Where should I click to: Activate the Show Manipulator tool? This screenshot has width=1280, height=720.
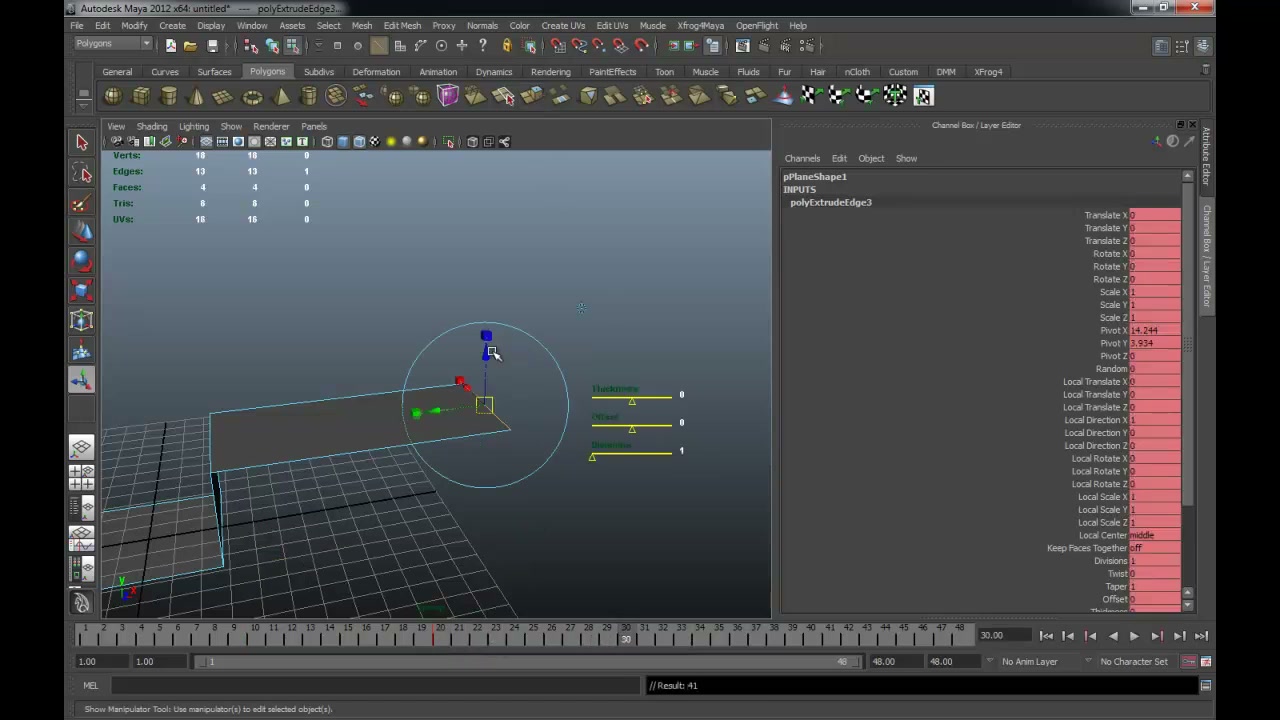tap(82, 380)
